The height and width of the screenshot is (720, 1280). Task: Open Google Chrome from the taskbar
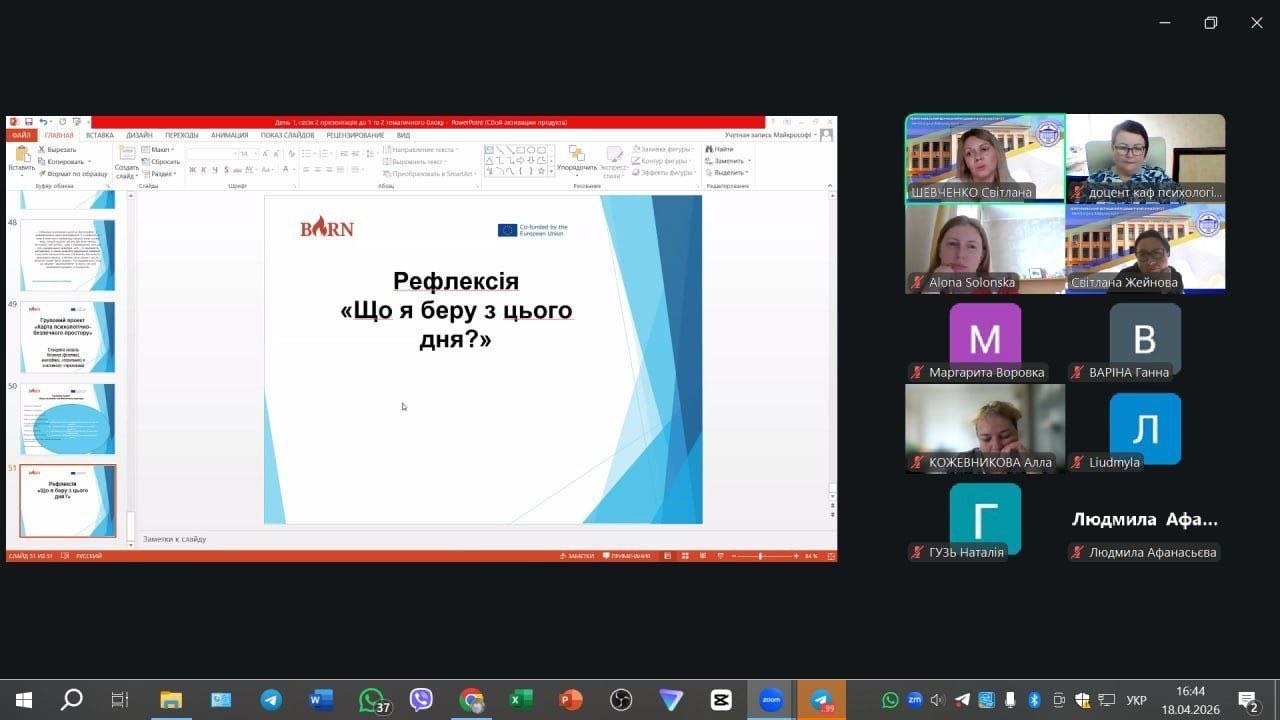coord(471,700)
